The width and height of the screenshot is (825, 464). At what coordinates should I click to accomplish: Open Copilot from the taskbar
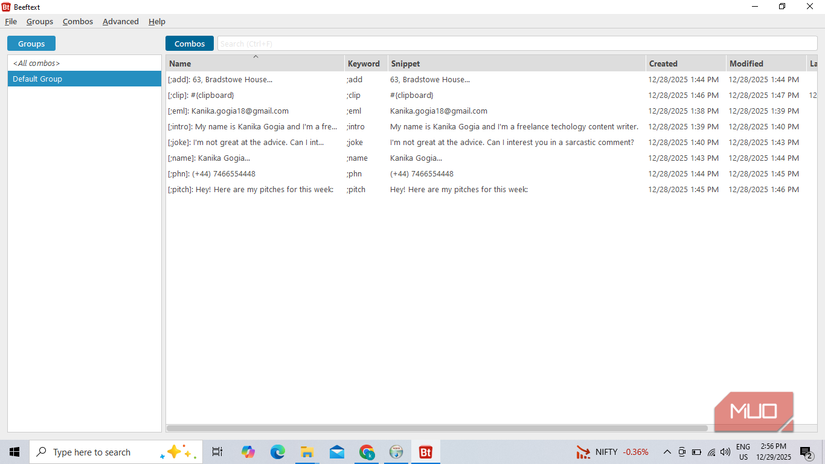[x=248, y=452]
